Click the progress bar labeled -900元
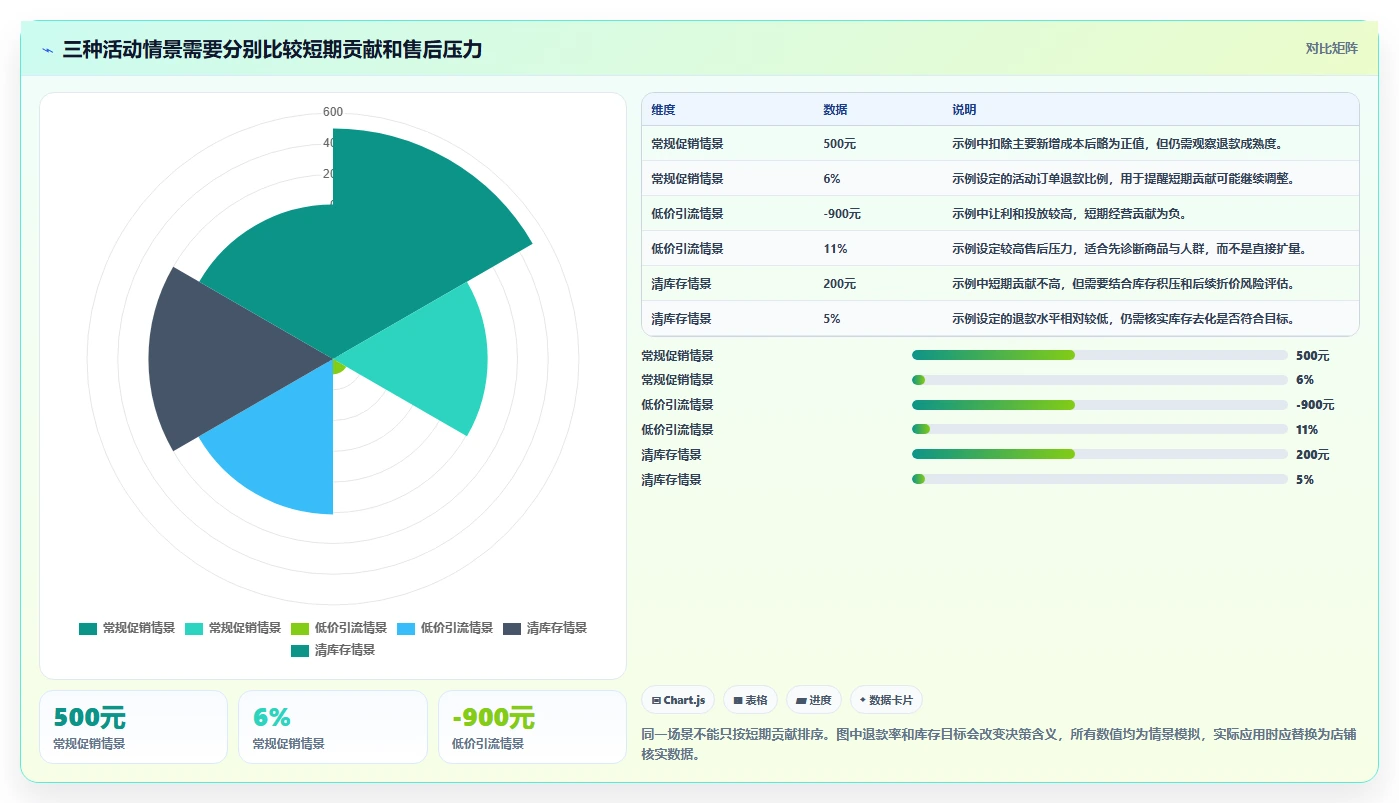 pyautogui.click(x=1100, y=405)
